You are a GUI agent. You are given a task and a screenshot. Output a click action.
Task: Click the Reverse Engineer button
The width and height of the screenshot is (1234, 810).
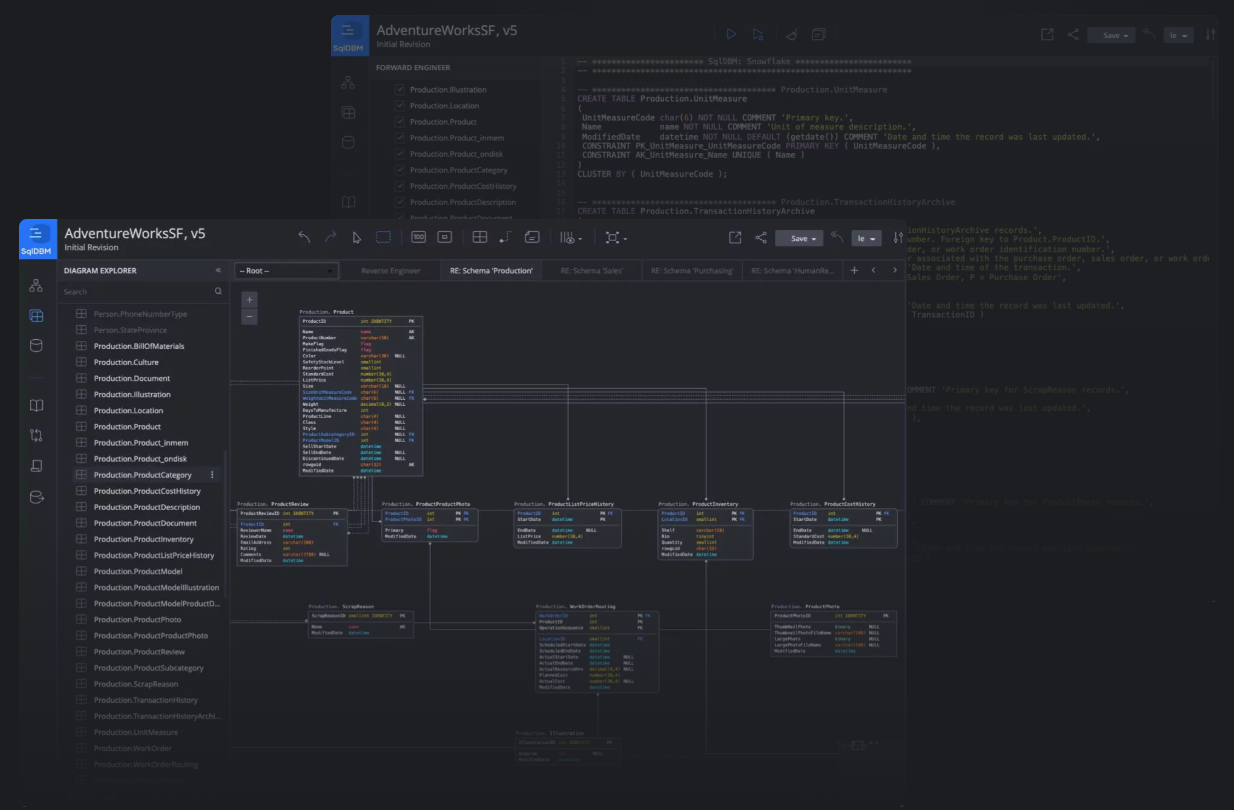pos(392,270)
